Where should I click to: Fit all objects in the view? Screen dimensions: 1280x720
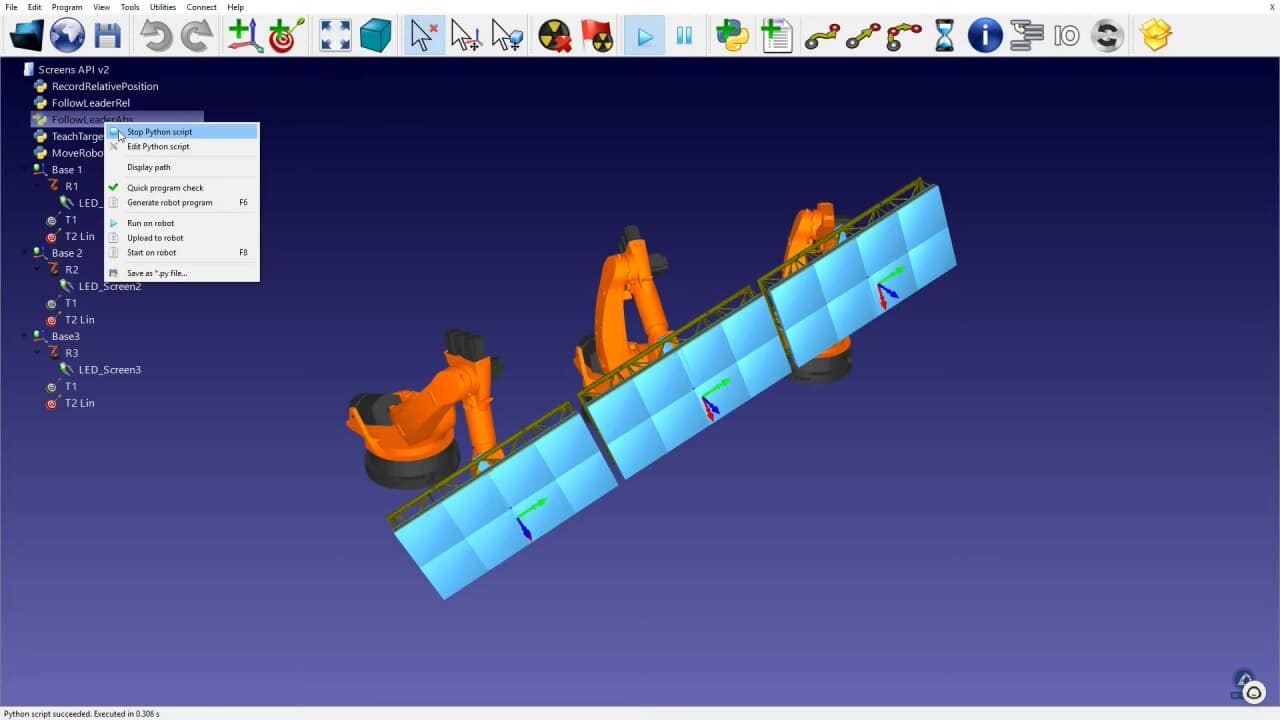335,36
